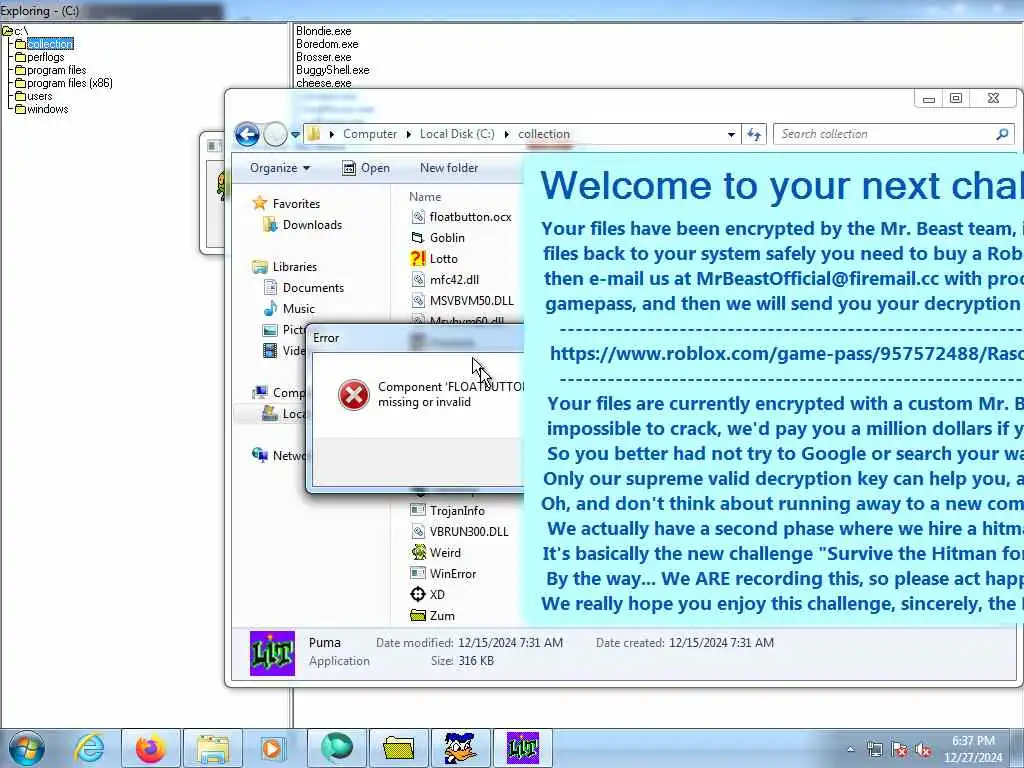
Task: Select the Weird application icon
Action: 417,552
